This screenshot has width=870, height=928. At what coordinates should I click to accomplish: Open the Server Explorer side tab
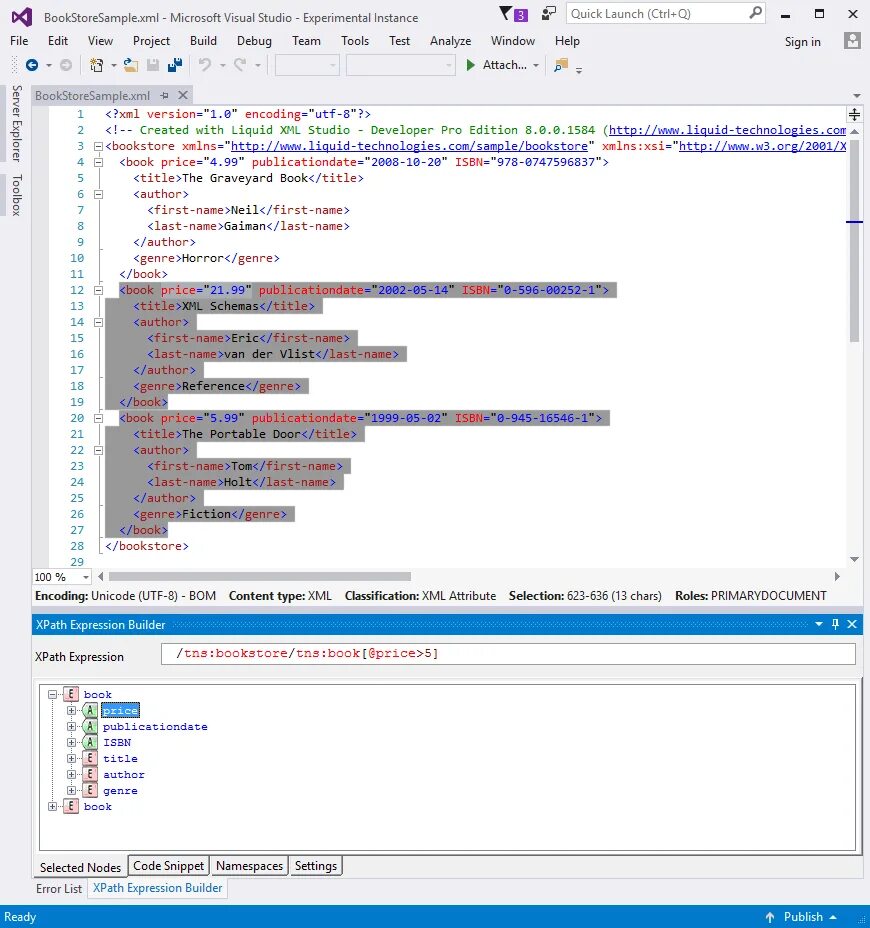(x=17, y=123)
